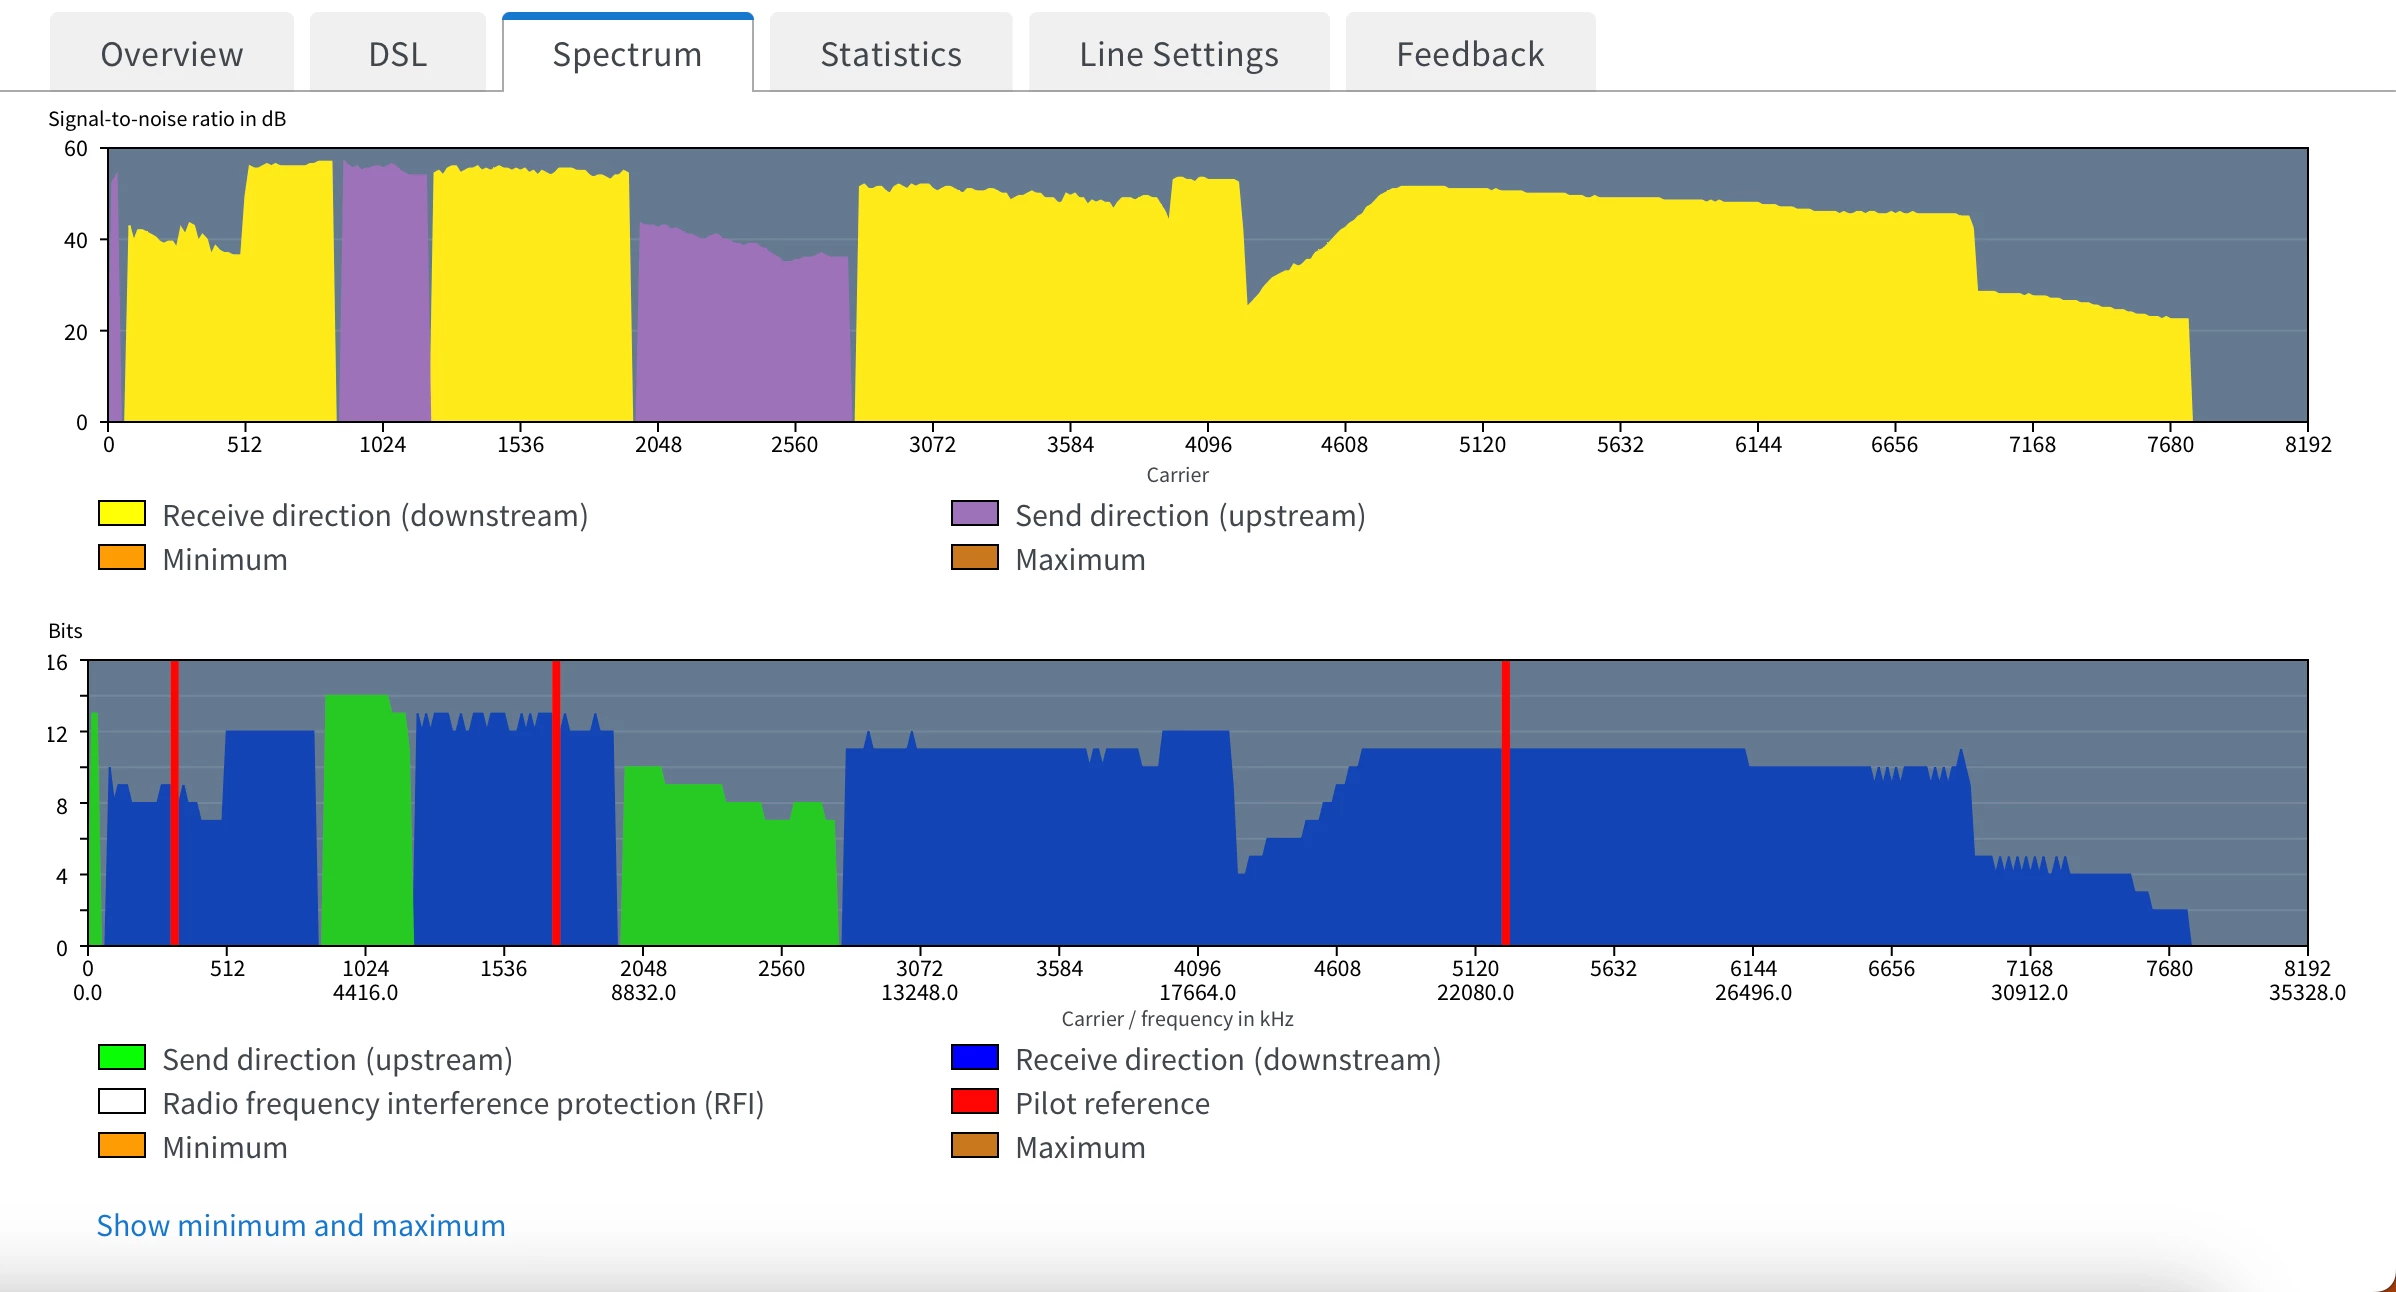Screen dimensions: 2396x1292
Task: Click the red pilot marker near carrier 1536
Action: 556,800
